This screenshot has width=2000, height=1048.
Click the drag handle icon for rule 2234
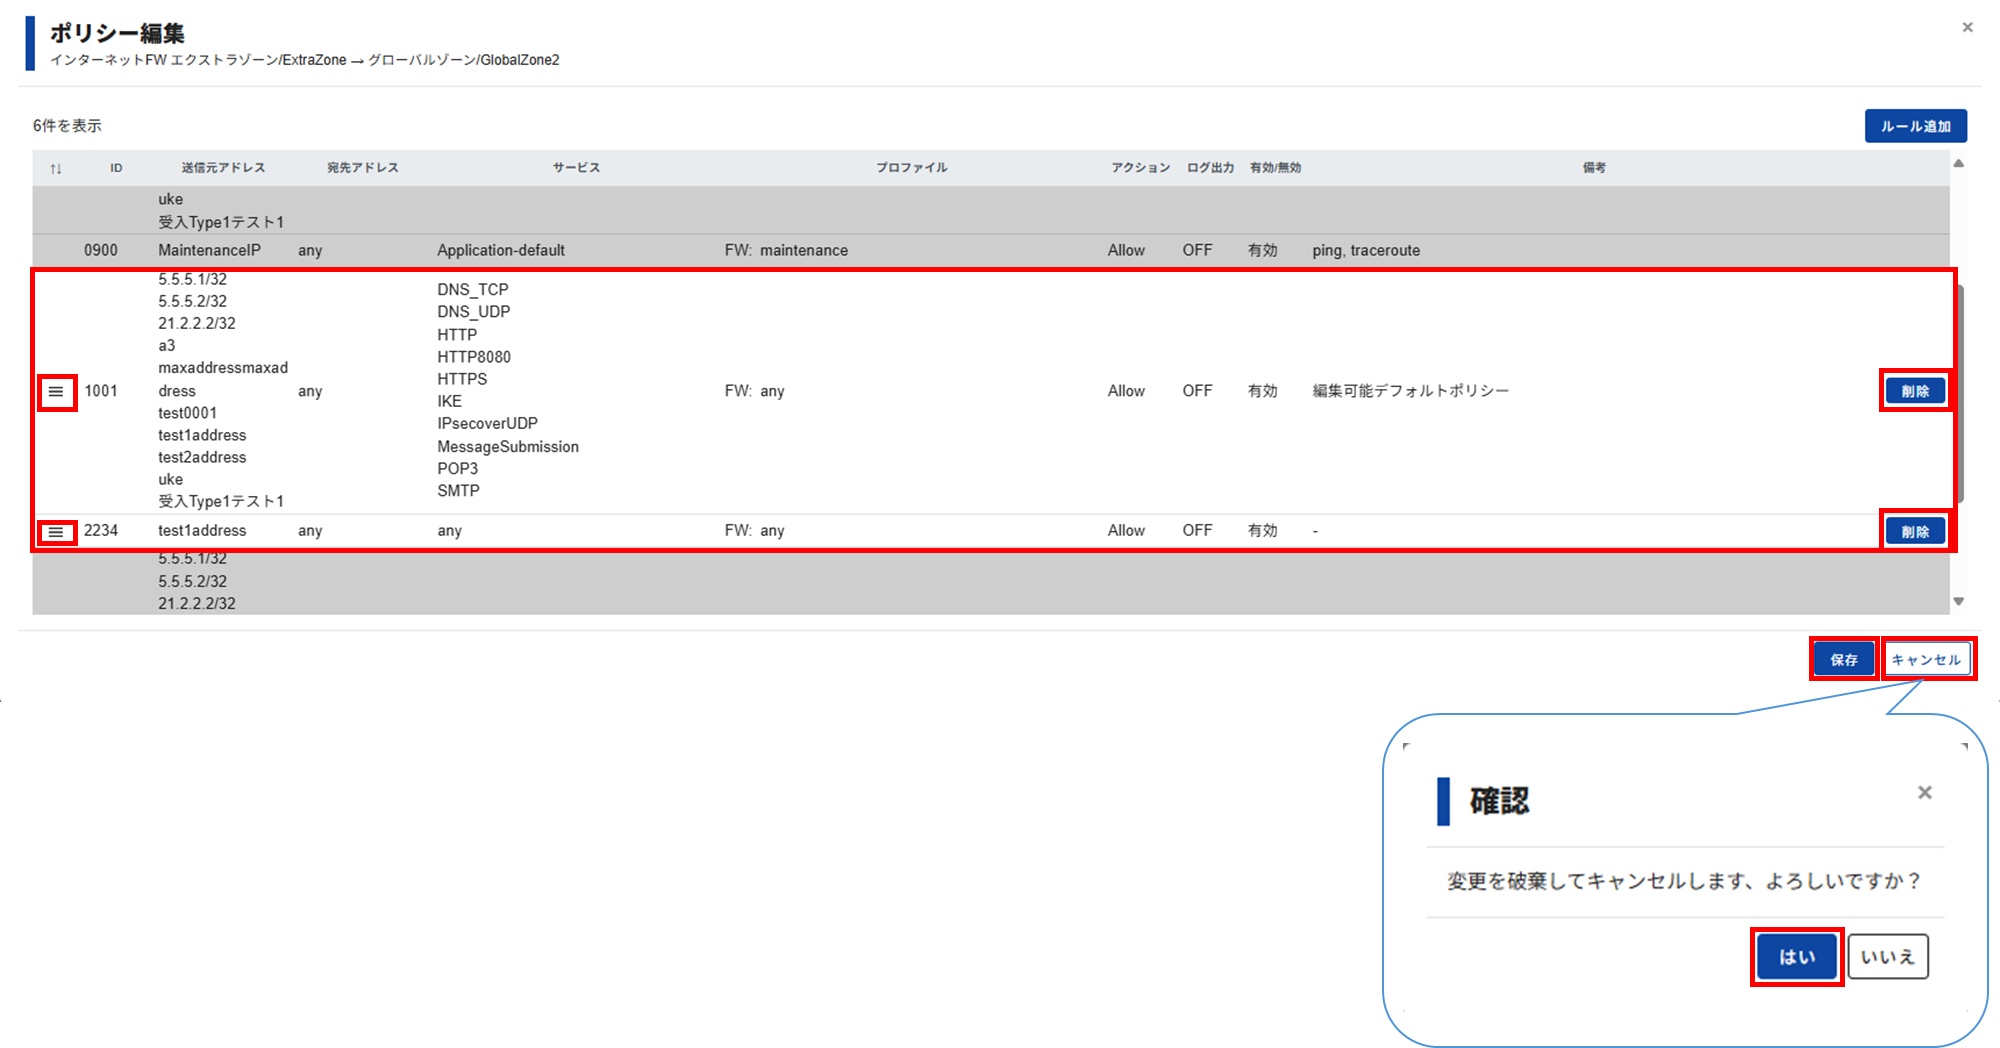[x=56, y=532]
